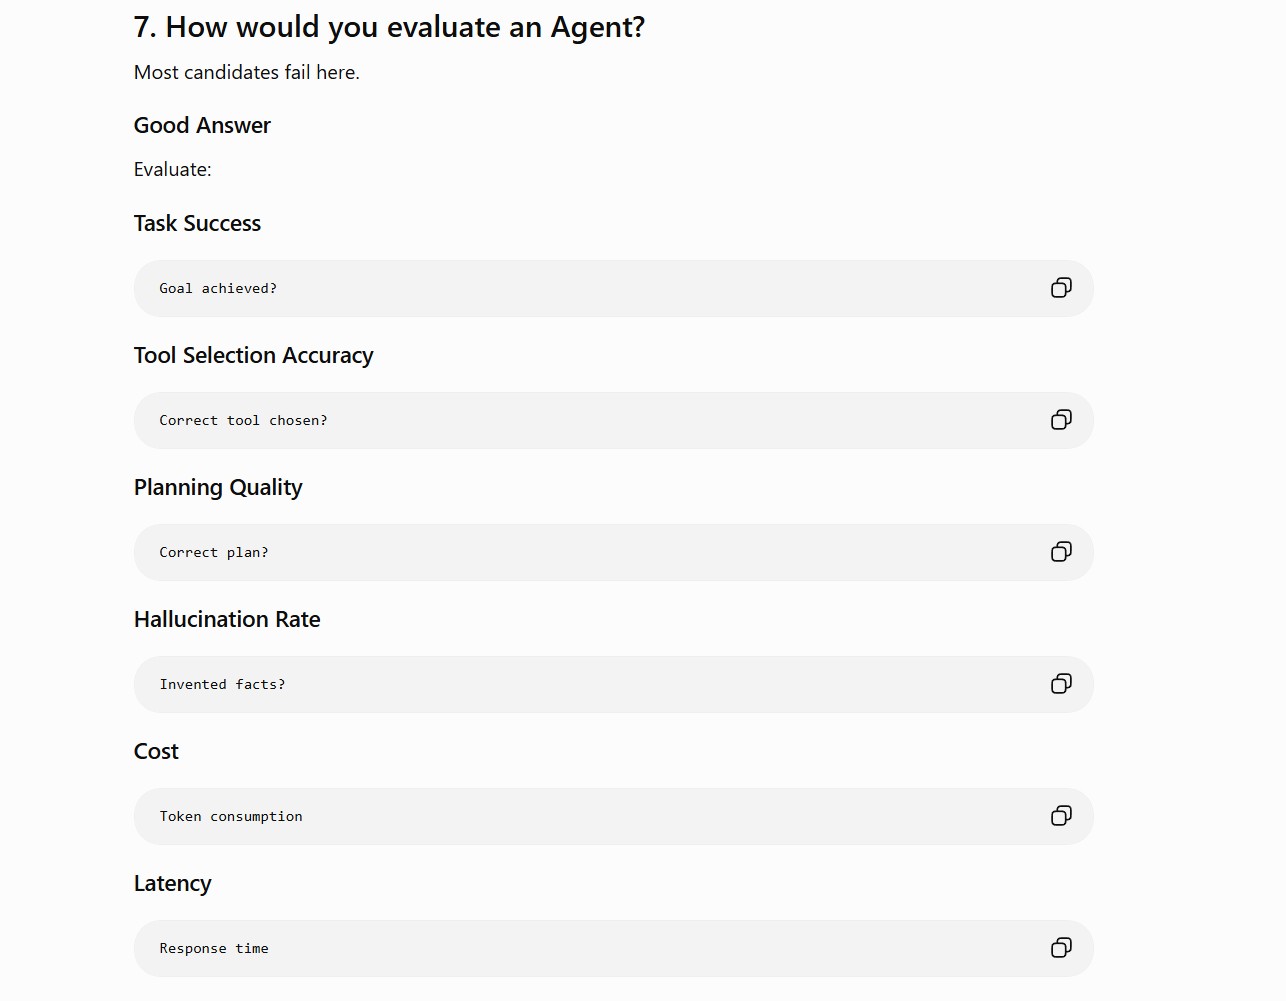Viewport: 1286px width, 1001px height.
Task: Click the "Latency" heading
Action: point(172,883)
